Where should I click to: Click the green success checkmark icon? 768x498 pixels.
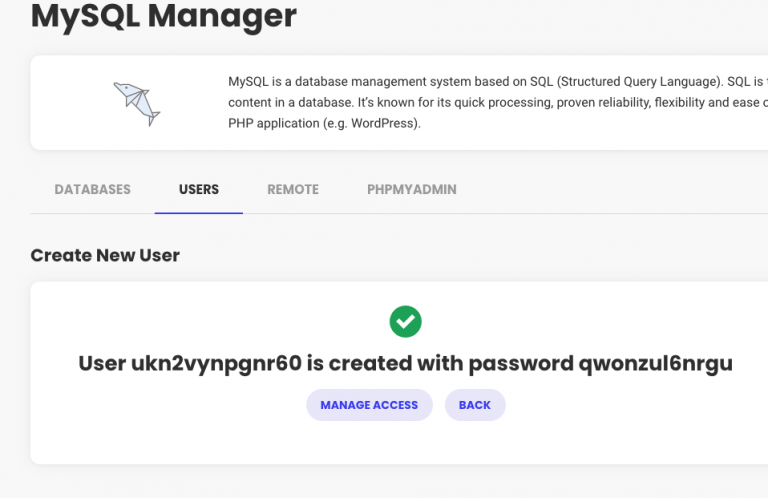(406, 321)
